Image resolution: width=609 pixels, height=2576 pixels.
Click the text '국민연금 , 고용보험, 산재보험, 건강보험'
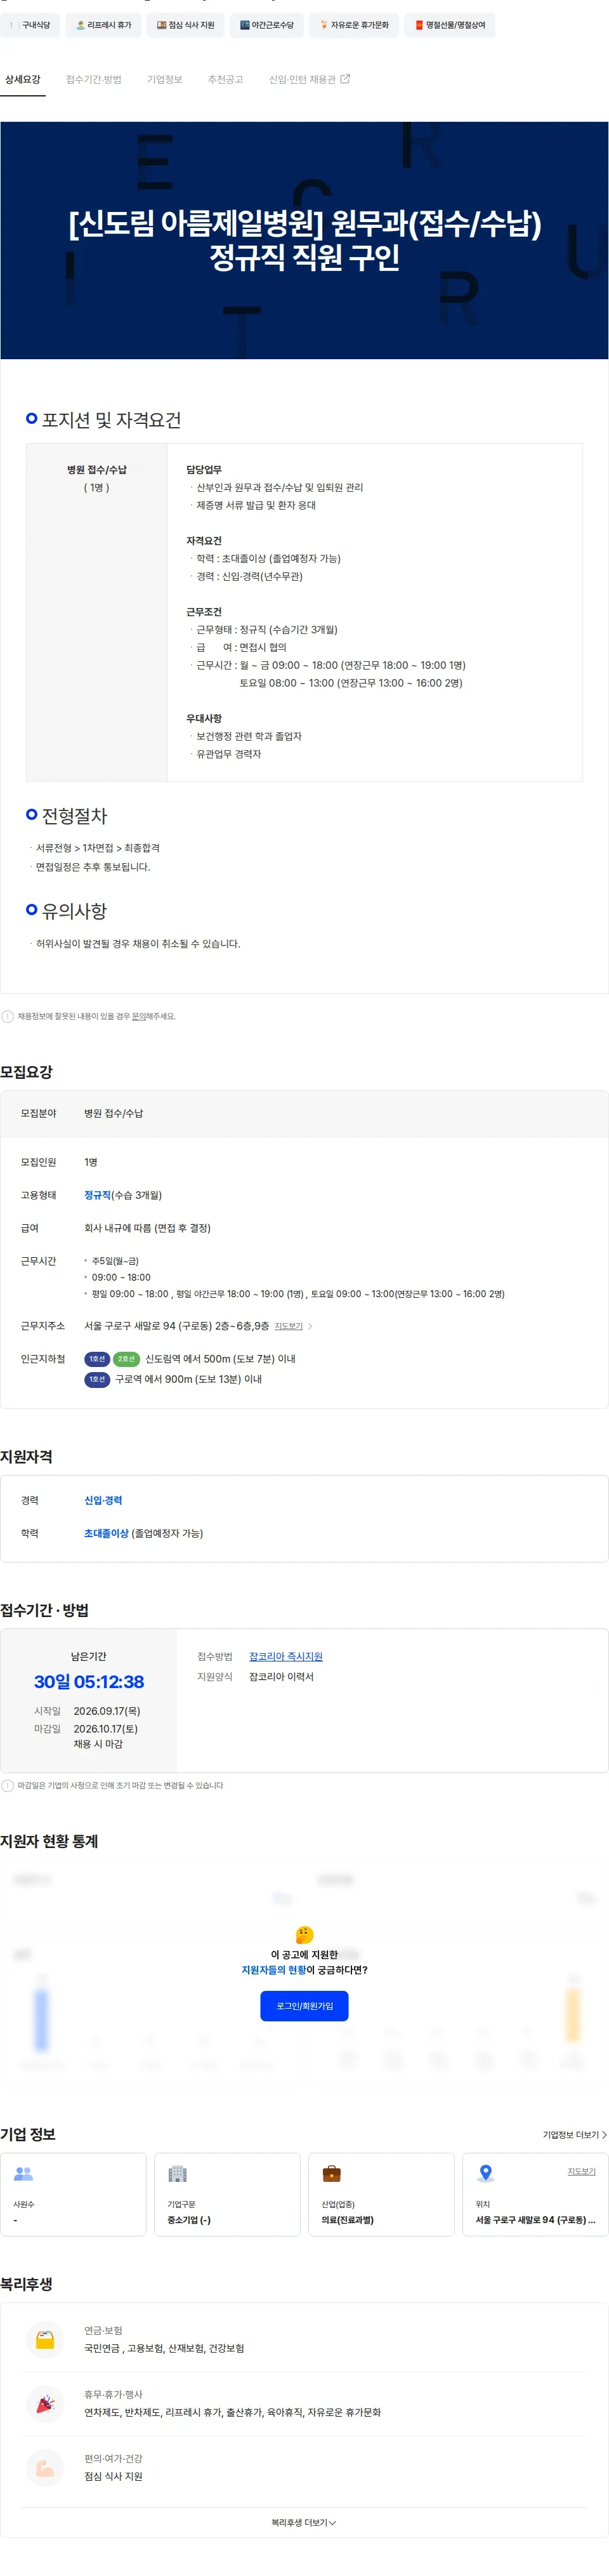click(x=164, y=2348)
